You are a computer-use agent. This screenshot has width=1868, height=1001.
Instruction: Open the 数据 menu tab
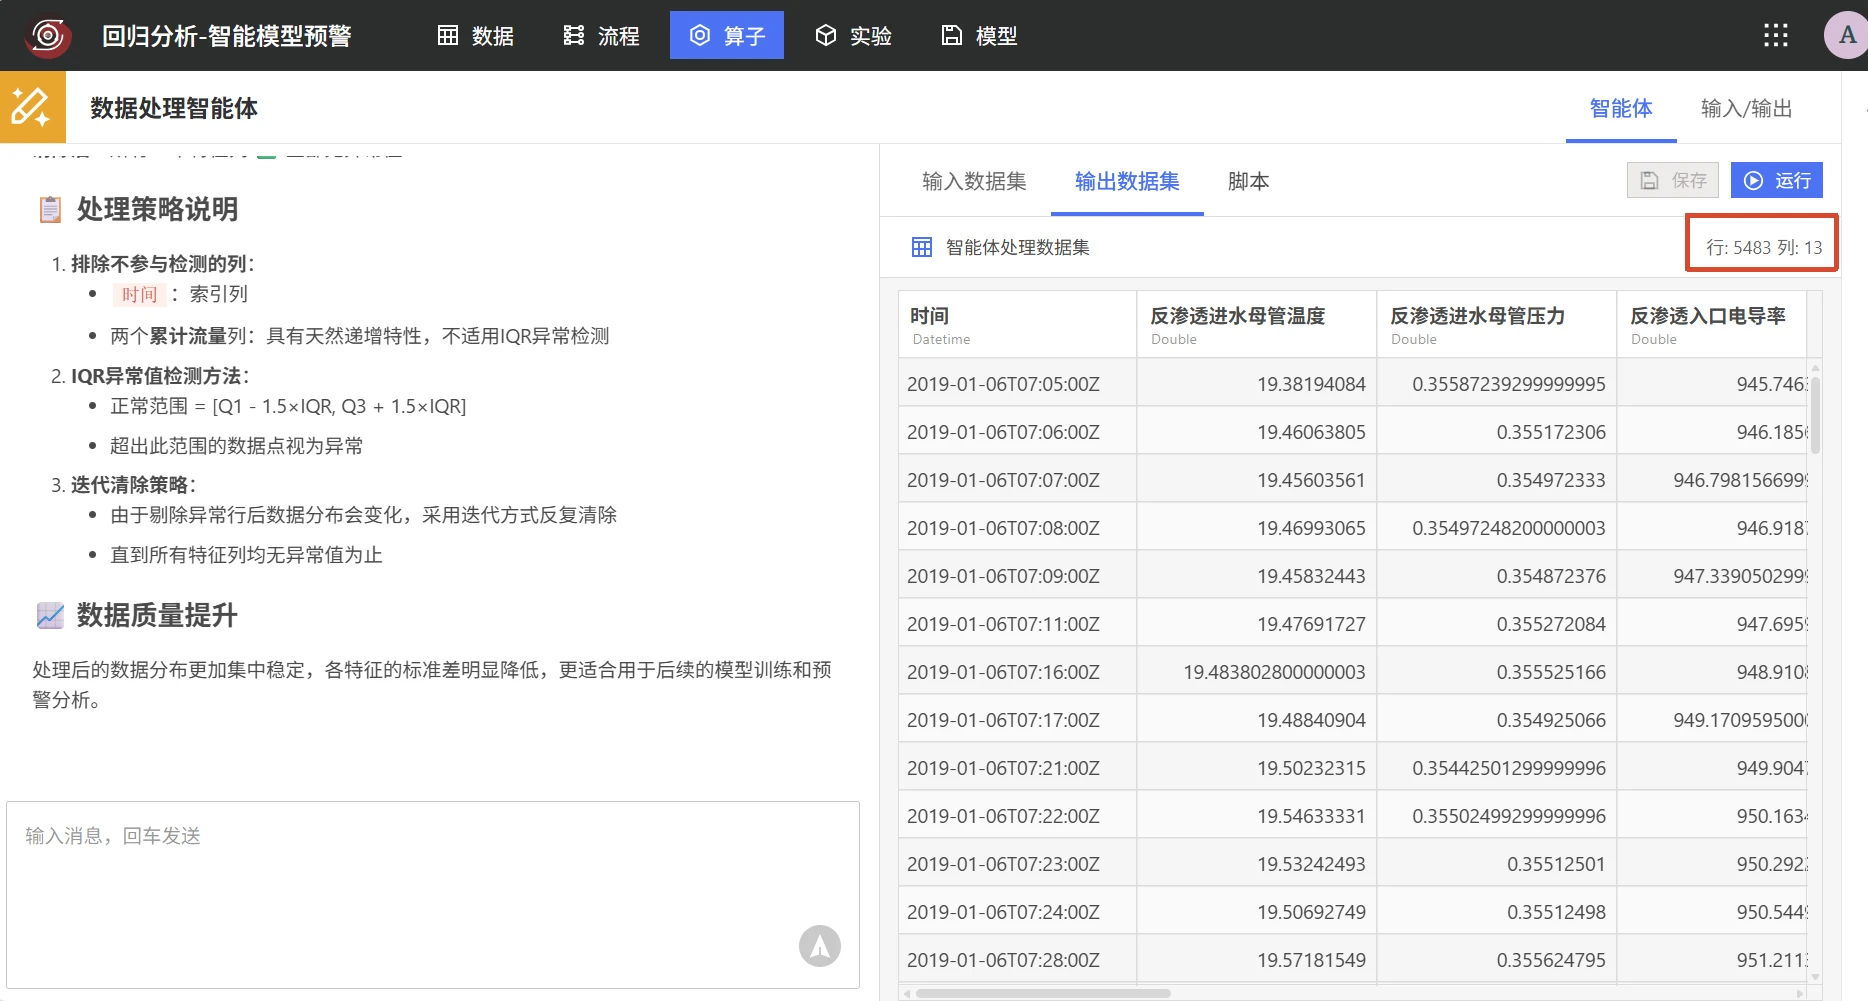pyautogui.click(x=476, y=36)
